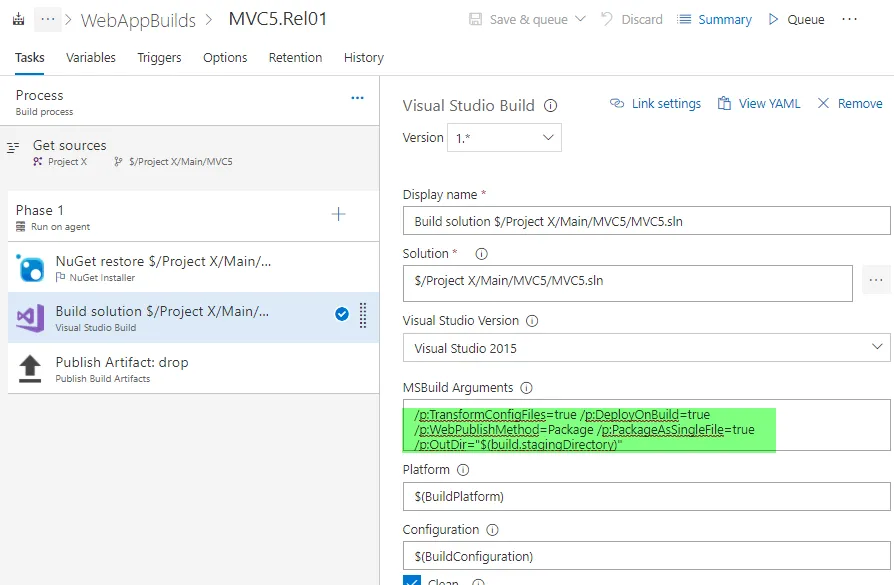This screenshot has width=894, height=585.
Task: Open the task Version dropdown
Action: (x=504, y=137)
